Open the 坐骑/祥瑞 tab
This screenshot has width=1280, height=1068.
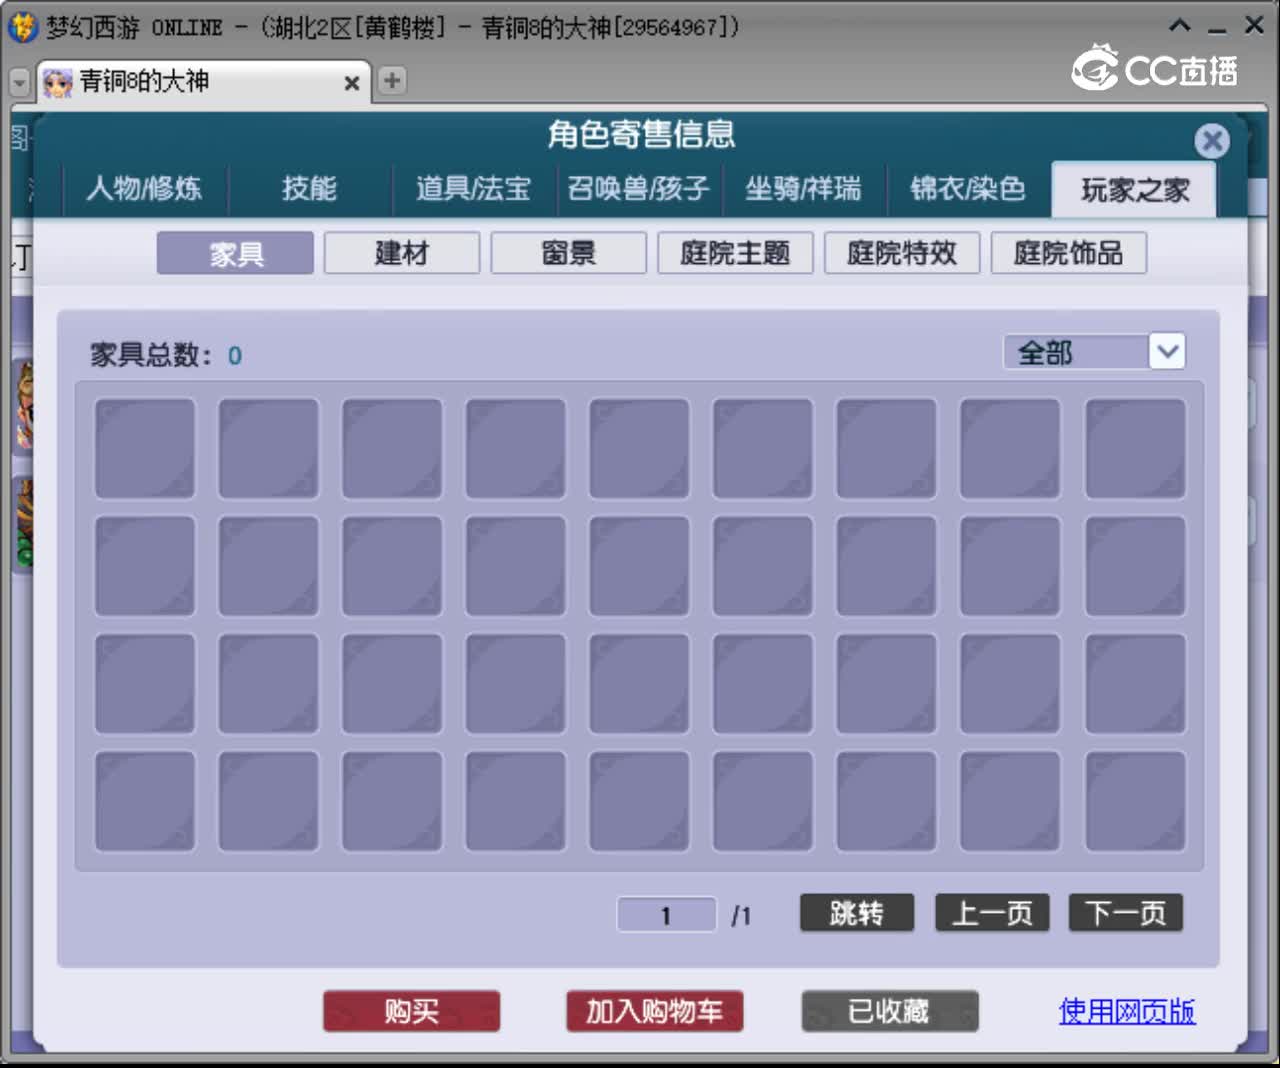coord(803,188)
